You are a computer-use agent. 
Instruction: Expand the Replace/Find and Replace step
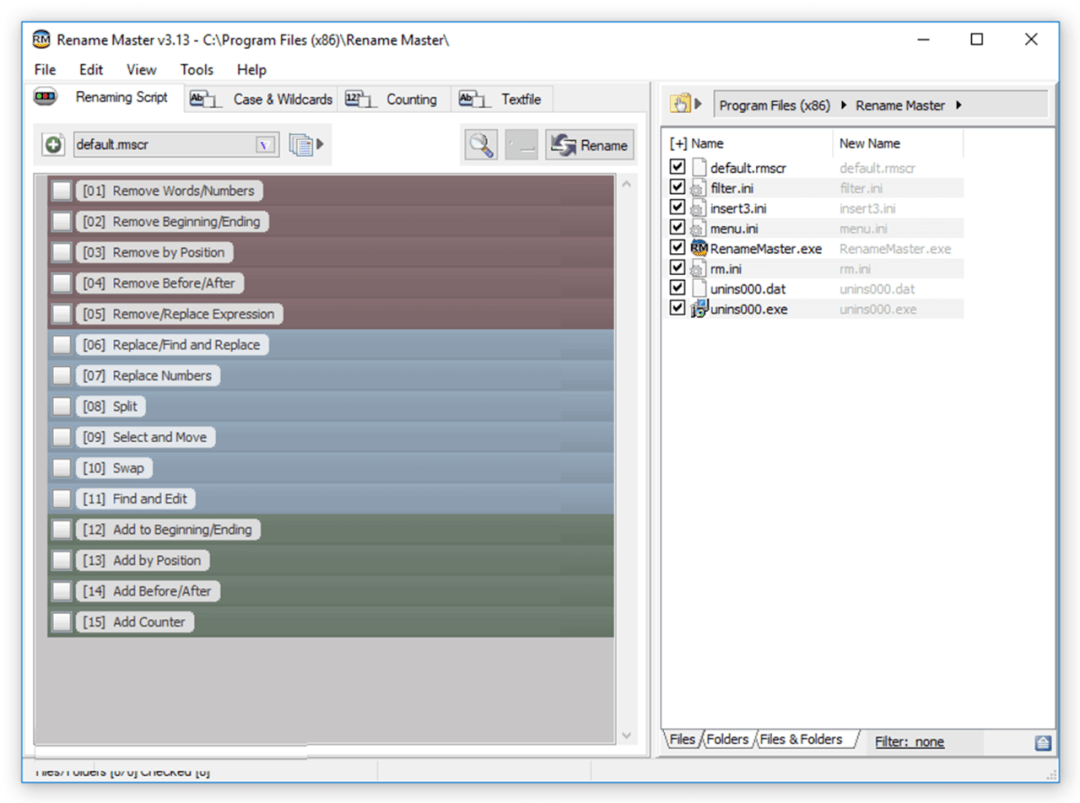coord(185,345)
